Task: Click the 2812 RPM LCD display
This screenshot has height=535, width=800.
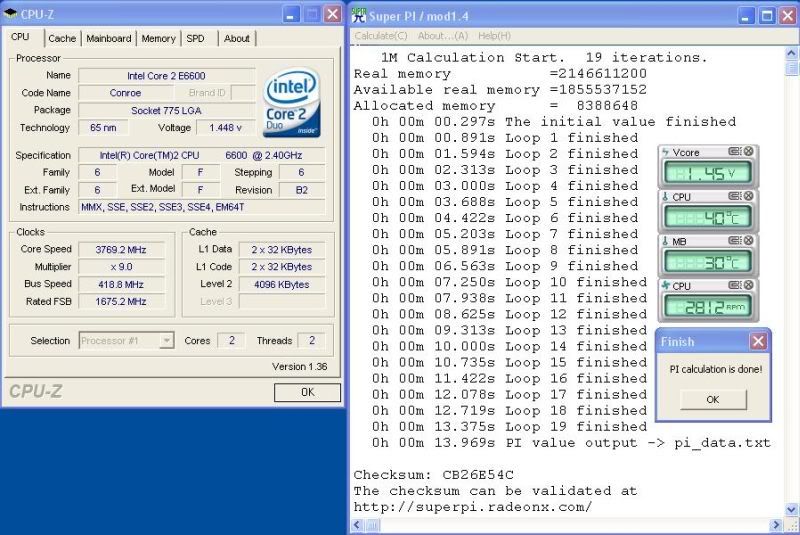Action: point(707,307)
